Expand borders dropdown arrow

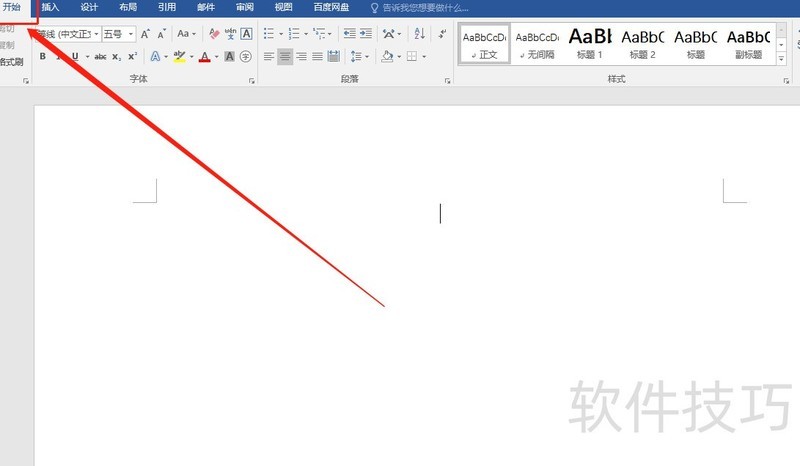click(424, 56)
